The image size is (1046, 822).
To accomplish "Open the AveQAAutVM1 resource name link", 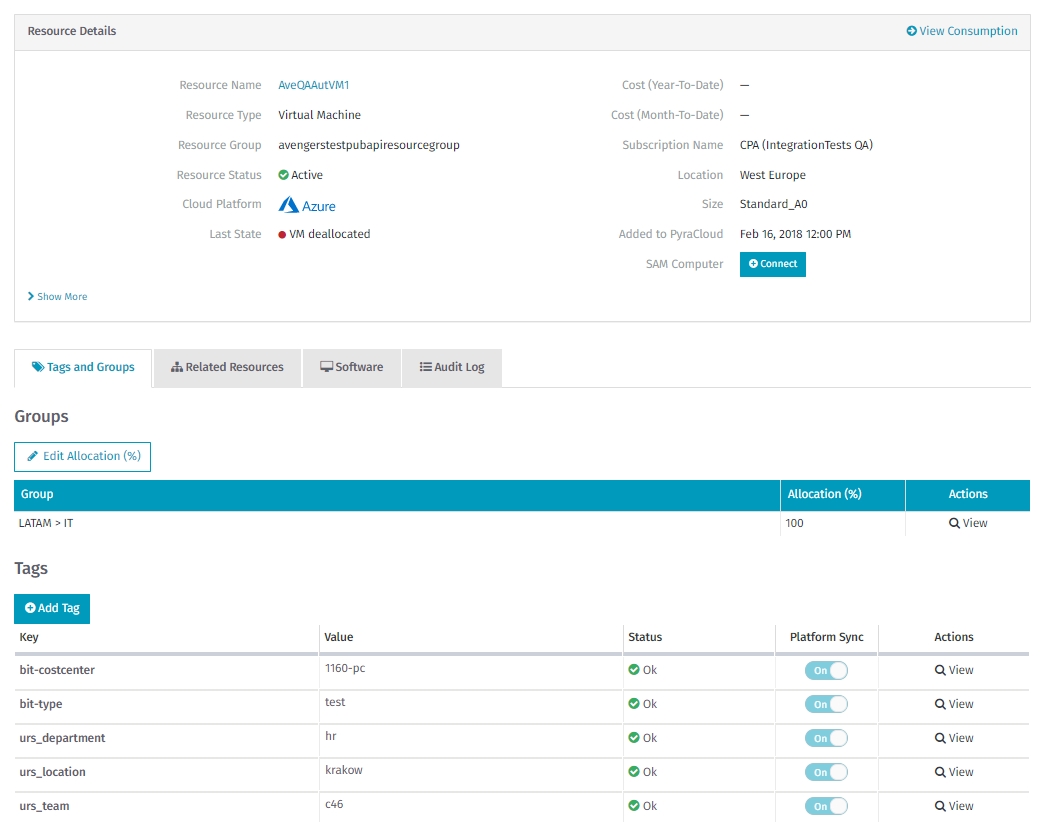I will coord(313,85).
